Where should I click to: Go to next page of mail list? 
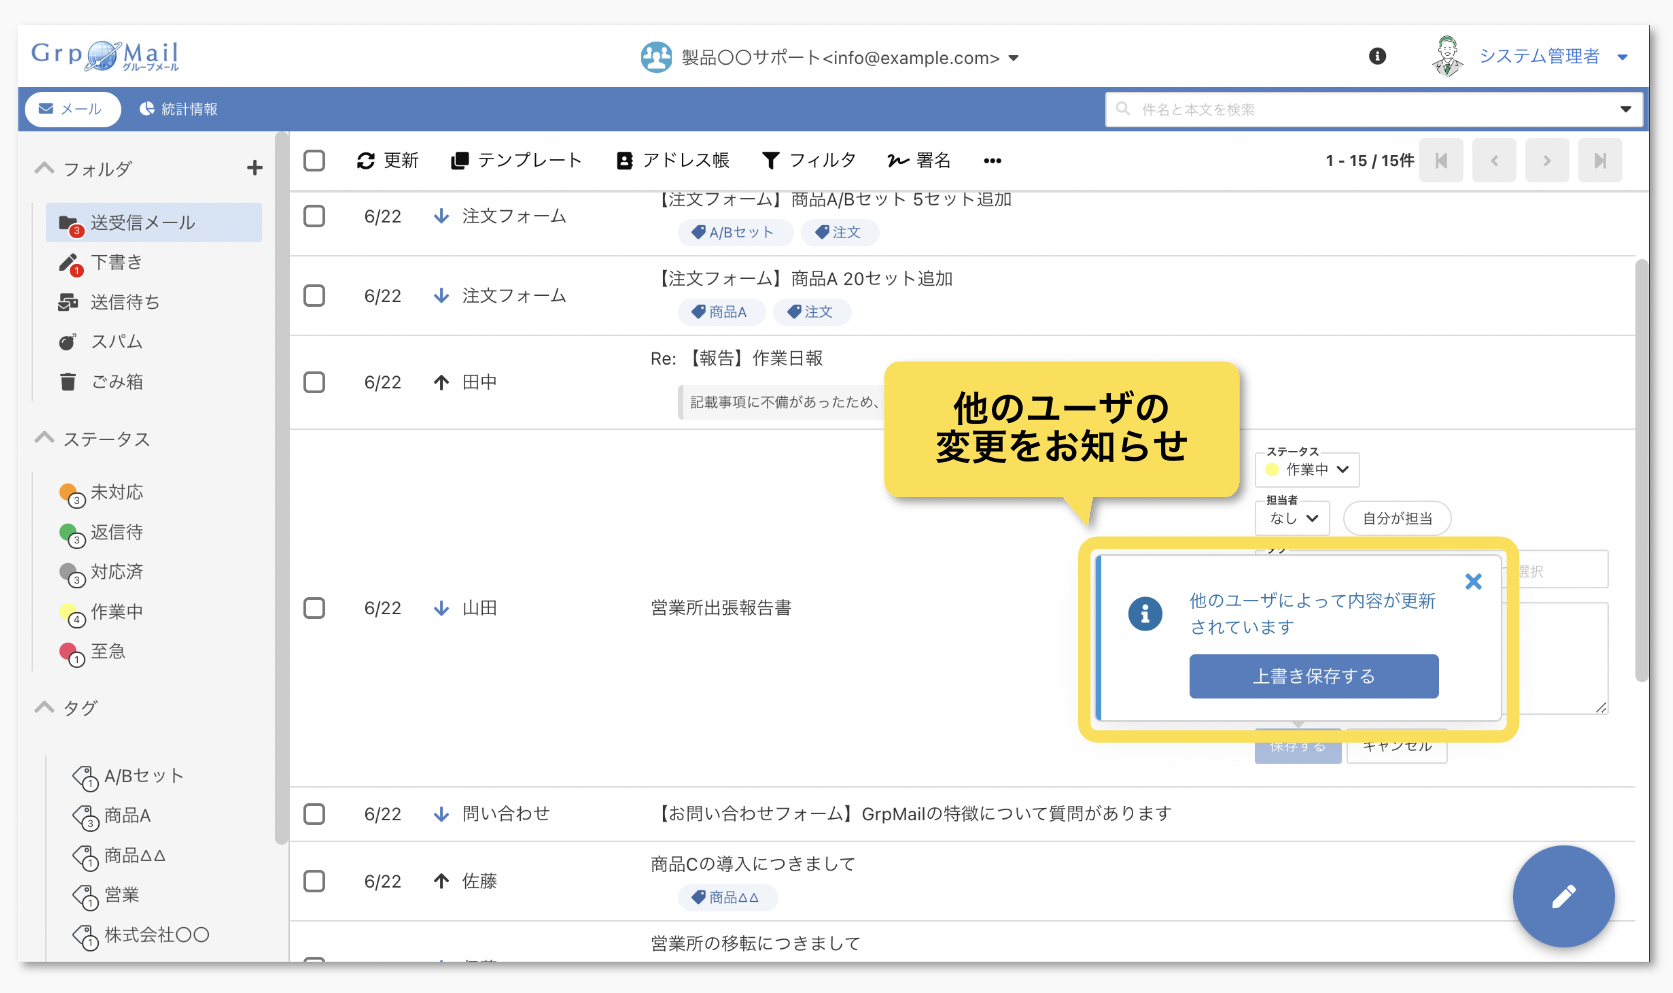pos(1547,160)
